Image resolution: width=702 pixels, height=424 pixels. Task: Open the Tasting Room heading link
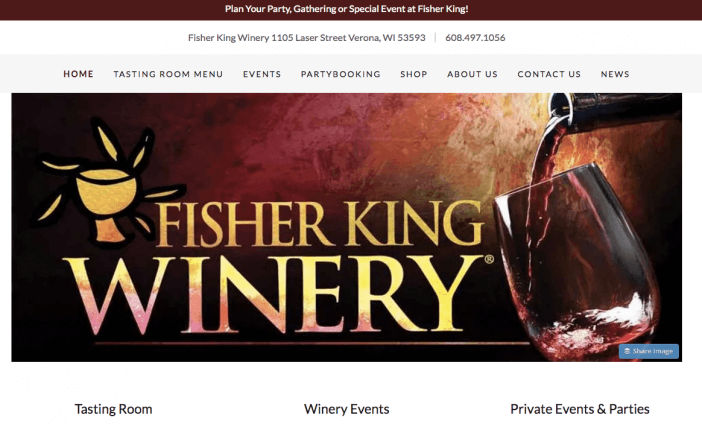point(113,409)
